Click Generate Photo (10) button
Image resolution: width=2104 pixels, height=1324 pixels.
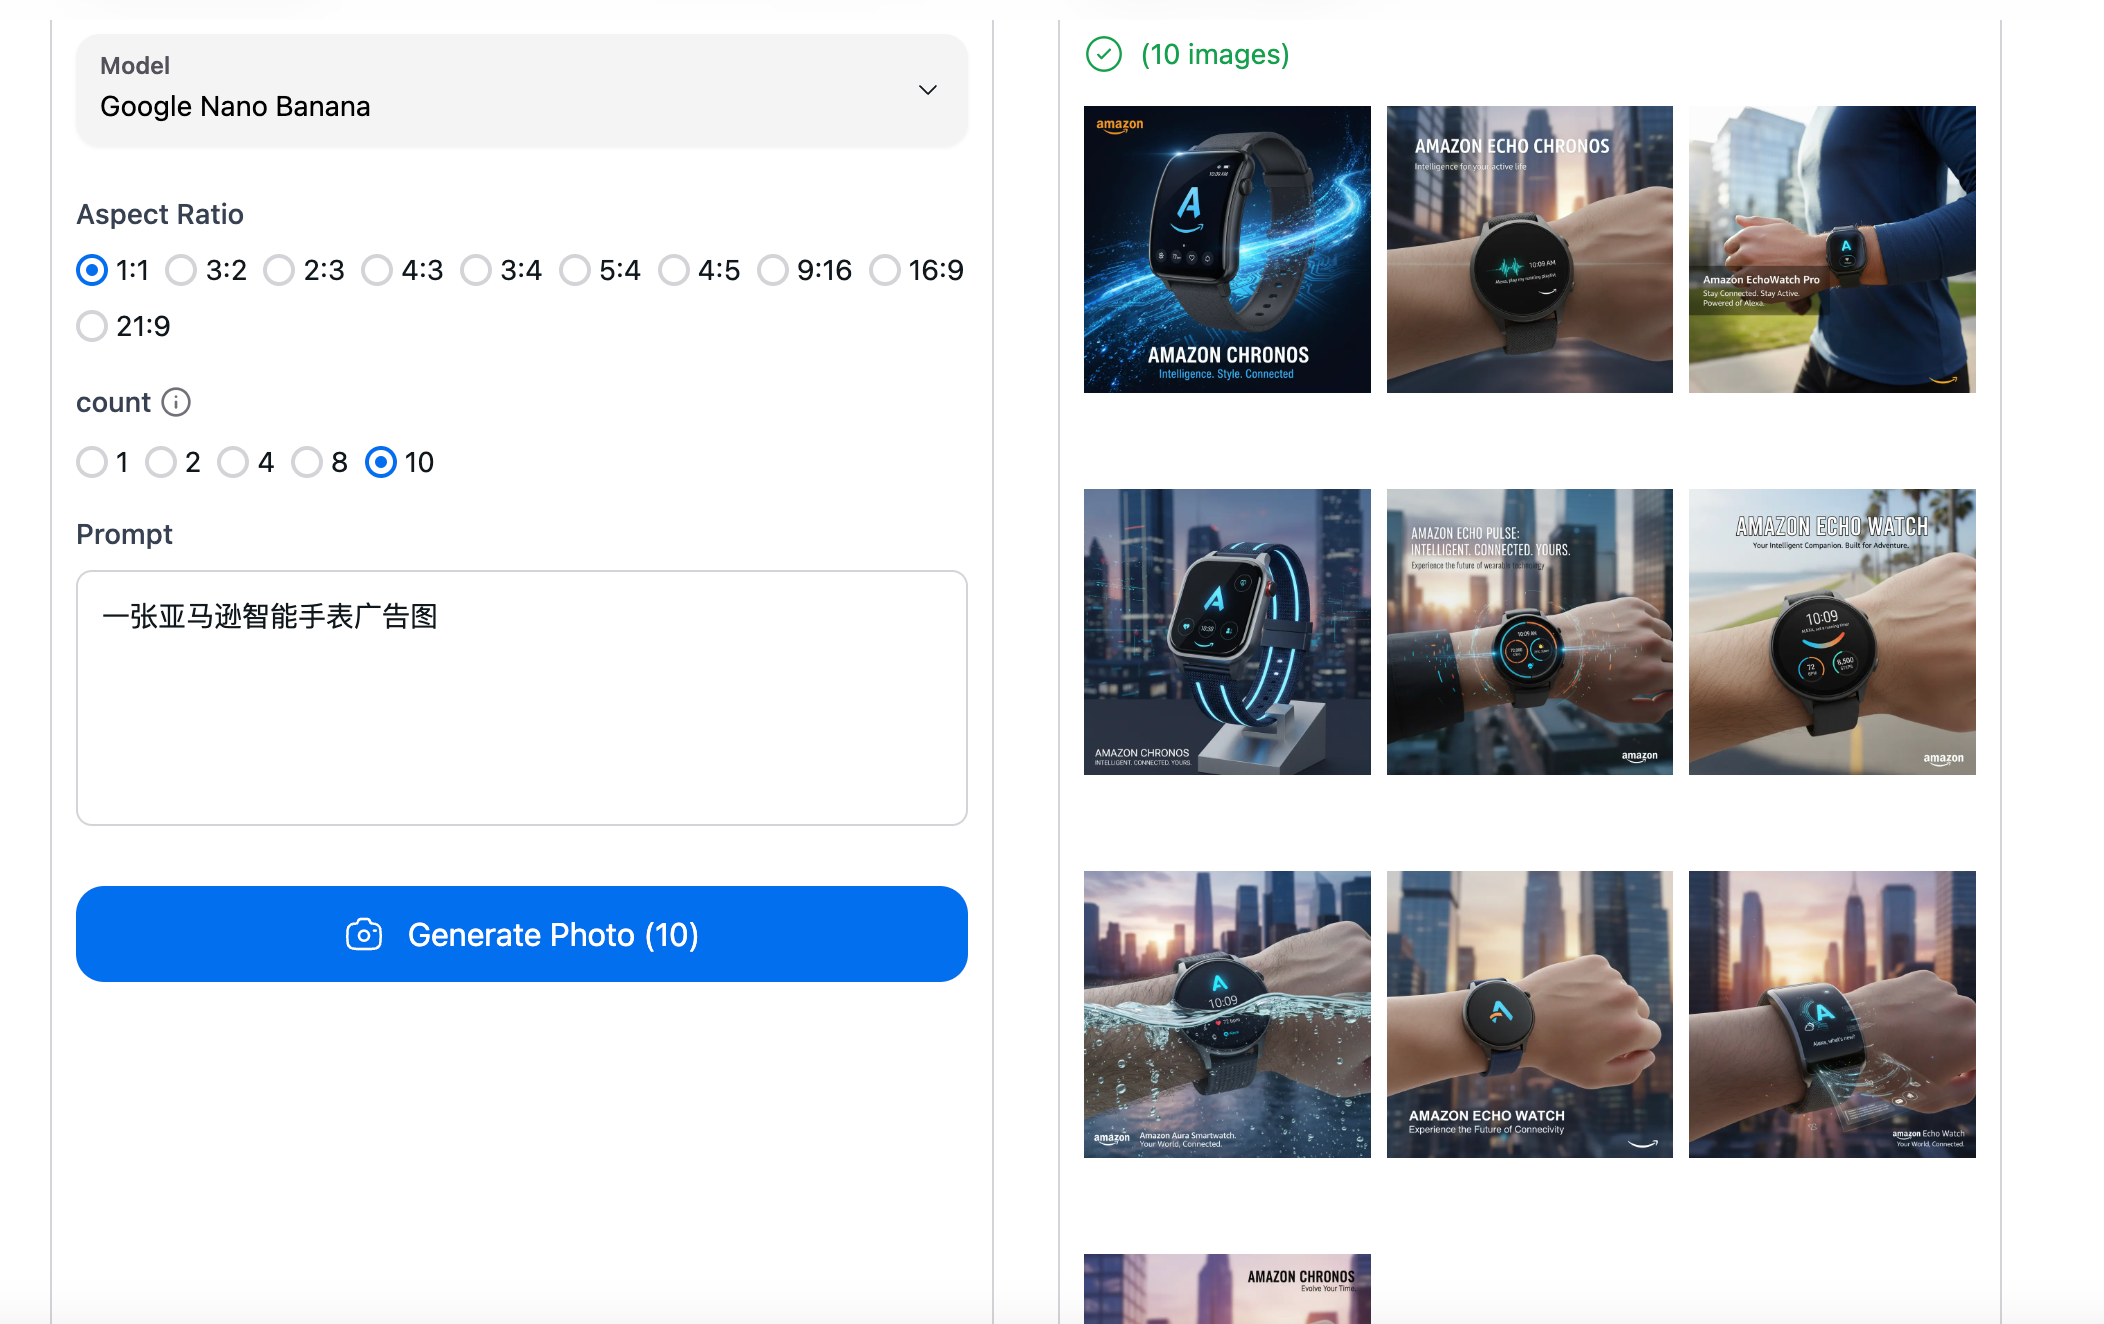(x=521, y=934)
